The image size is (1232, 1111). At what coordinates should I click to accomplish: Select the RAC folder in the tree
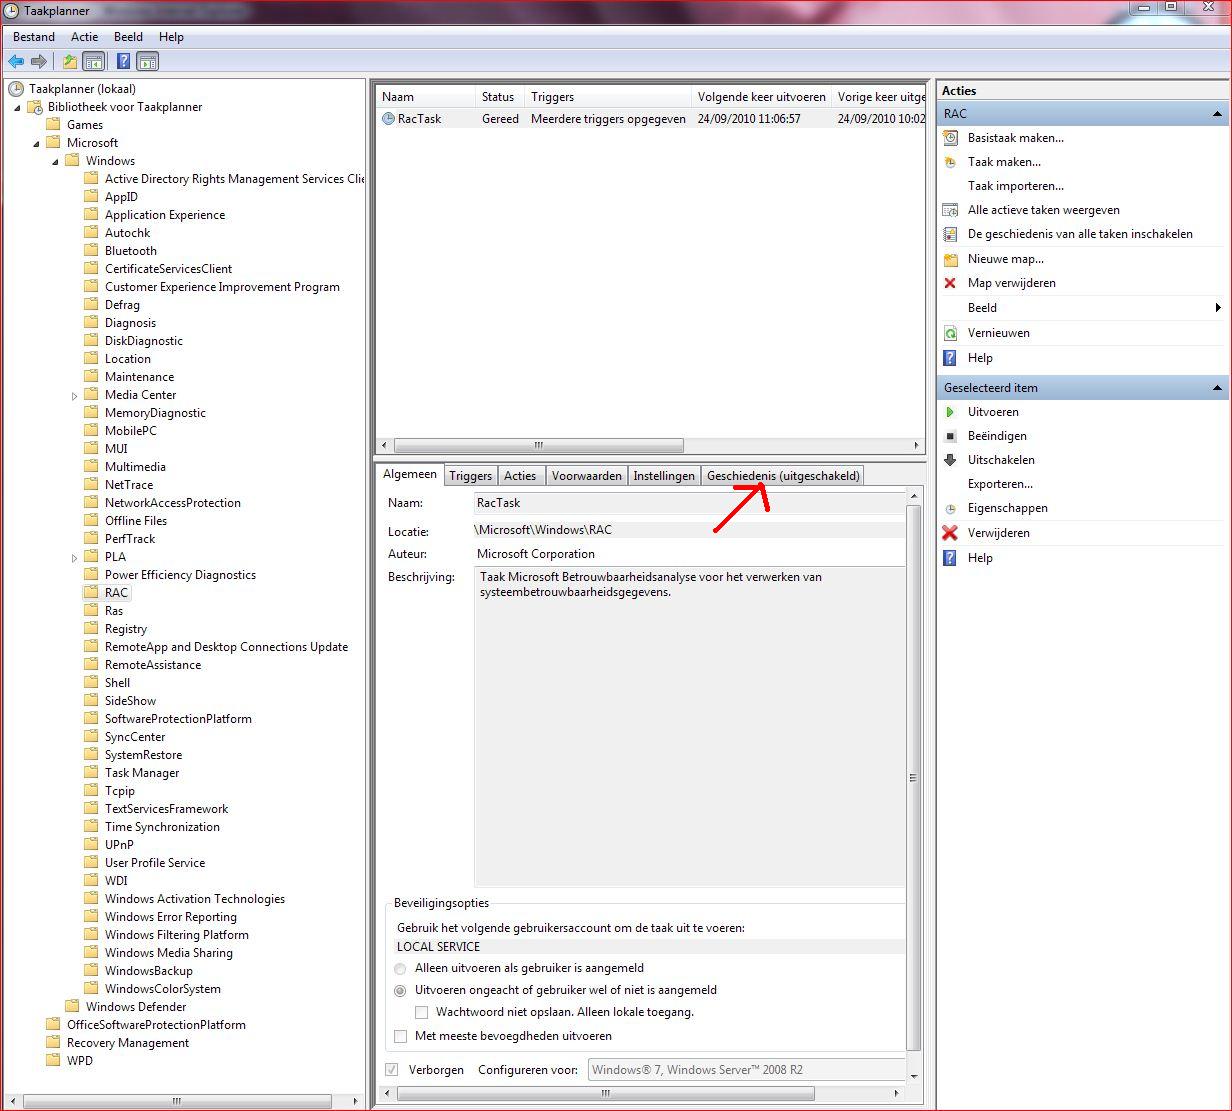point(116,593)
